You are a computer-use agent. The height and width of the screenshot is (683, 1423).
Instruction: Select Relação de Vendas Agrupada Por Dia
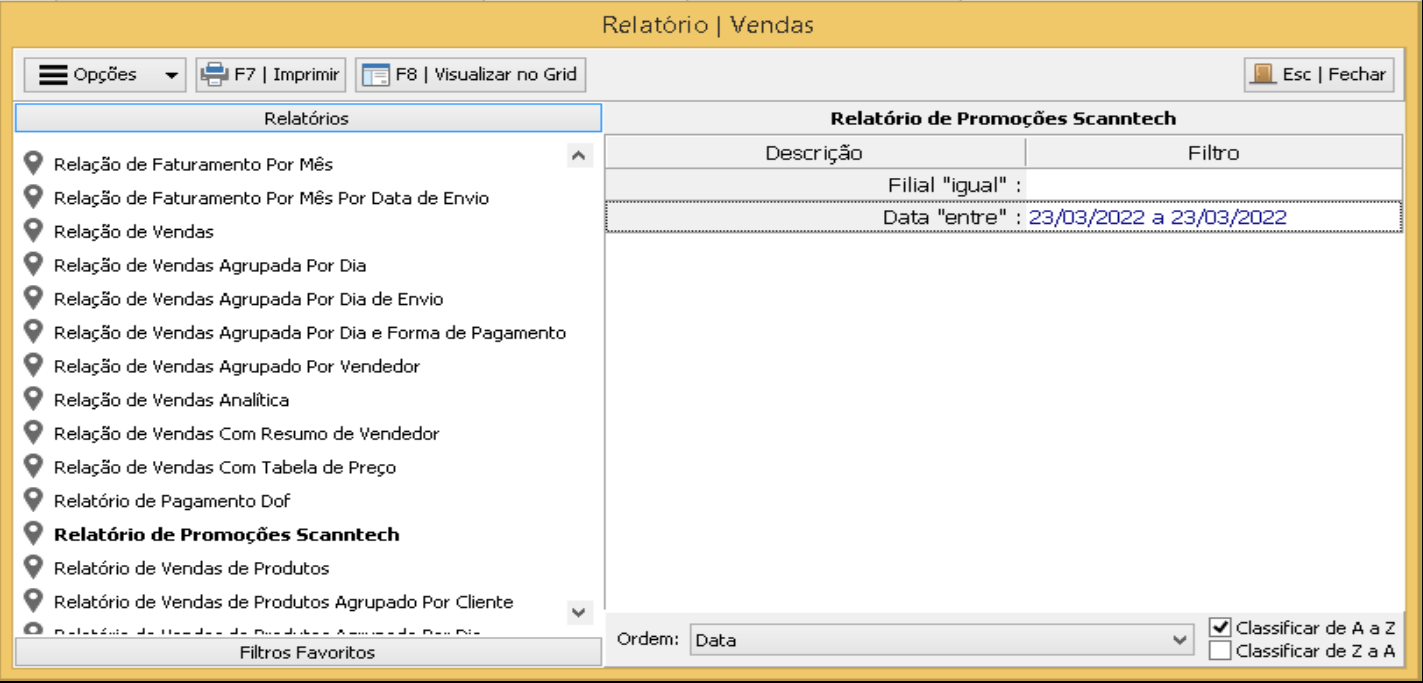(210, 265)
